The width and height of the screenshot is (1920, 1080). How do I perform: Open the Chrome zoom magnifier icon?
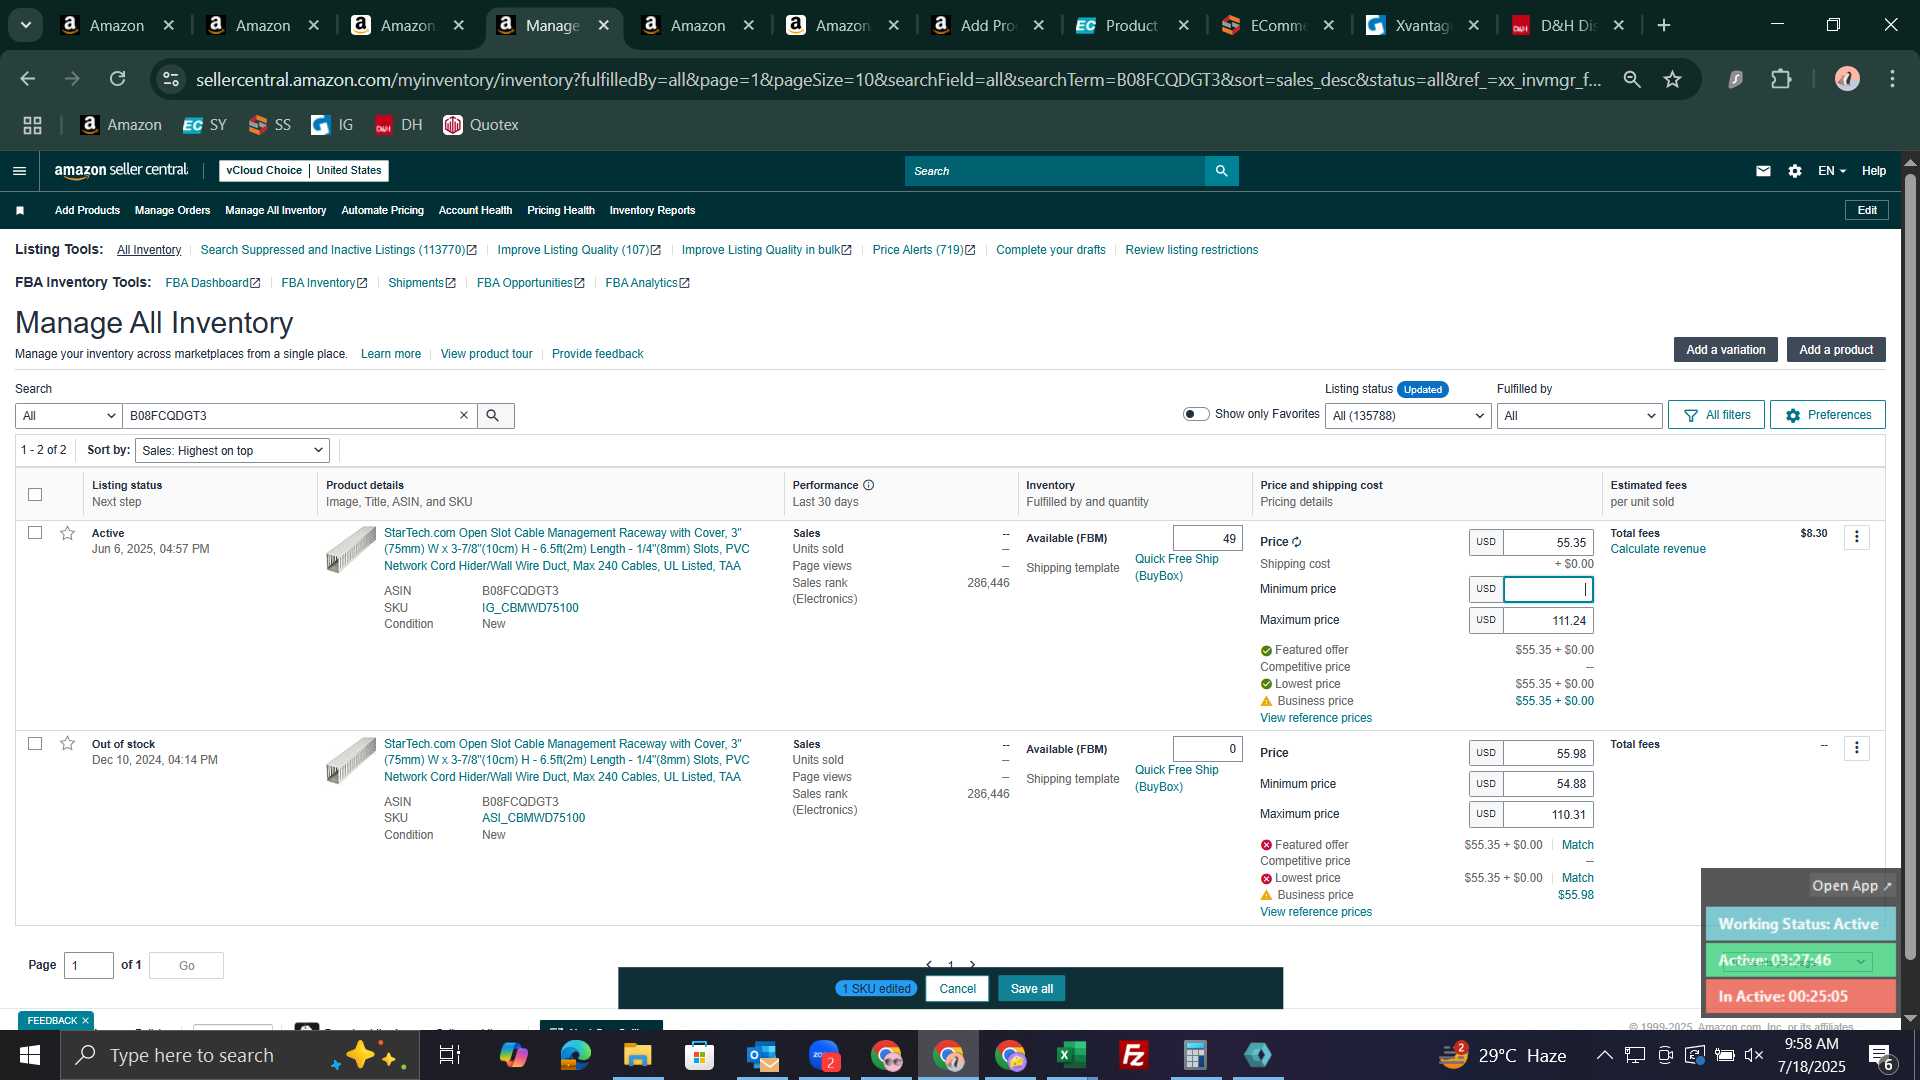pyautogui.click(x=1632, y=79)
